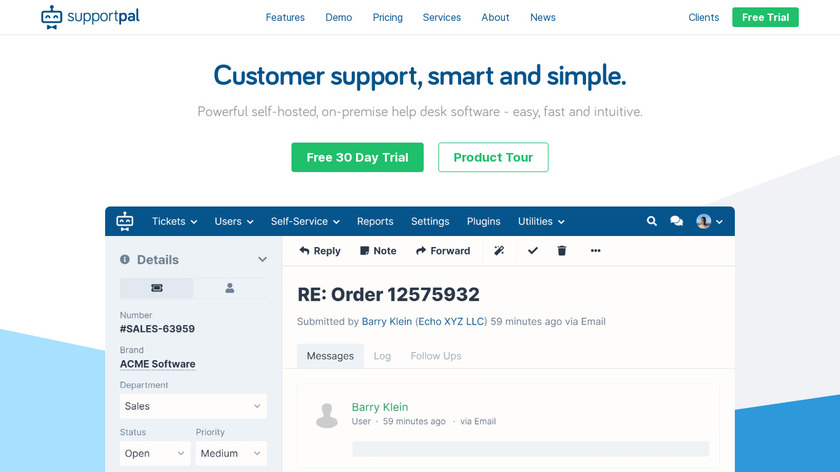Open the Echo XYZ LLC organisation link
Viewport: 840px width, 472px height.
[x=451, y=321]
